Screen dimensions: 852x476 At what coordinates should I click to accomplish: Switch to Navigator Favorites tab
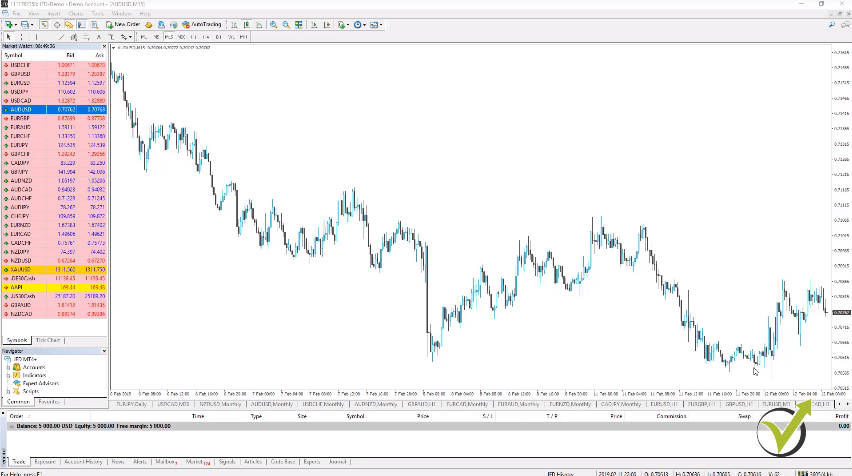49,402
